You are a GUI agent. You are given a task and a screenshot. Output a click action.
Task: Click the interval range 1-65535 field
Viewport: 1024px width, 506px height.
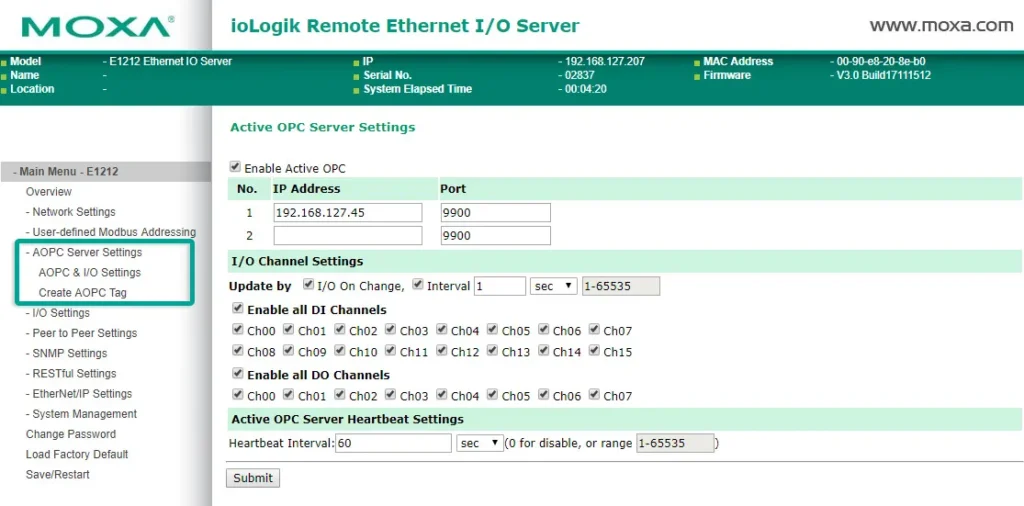tap(621, 286)
